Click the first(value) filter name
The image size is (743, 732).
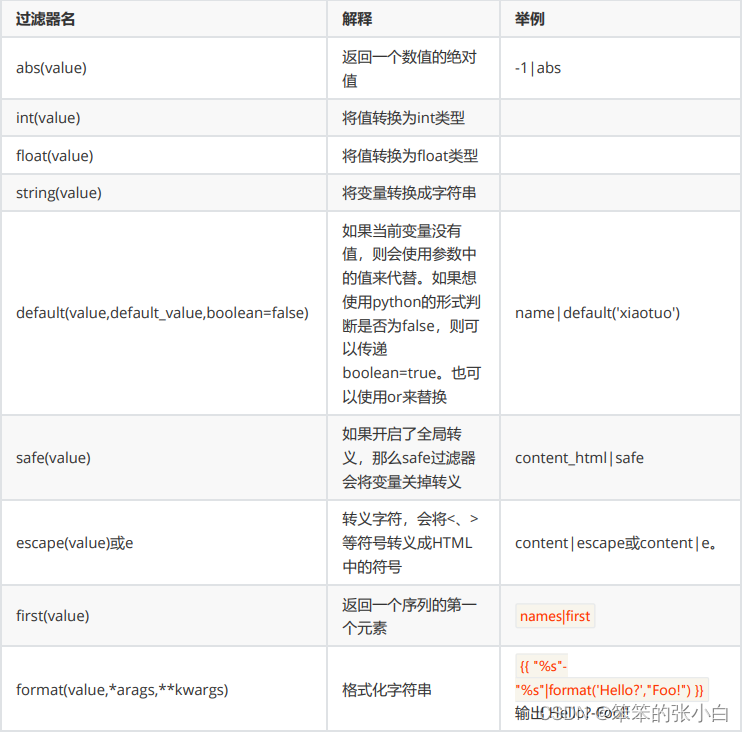pos(53,616)
